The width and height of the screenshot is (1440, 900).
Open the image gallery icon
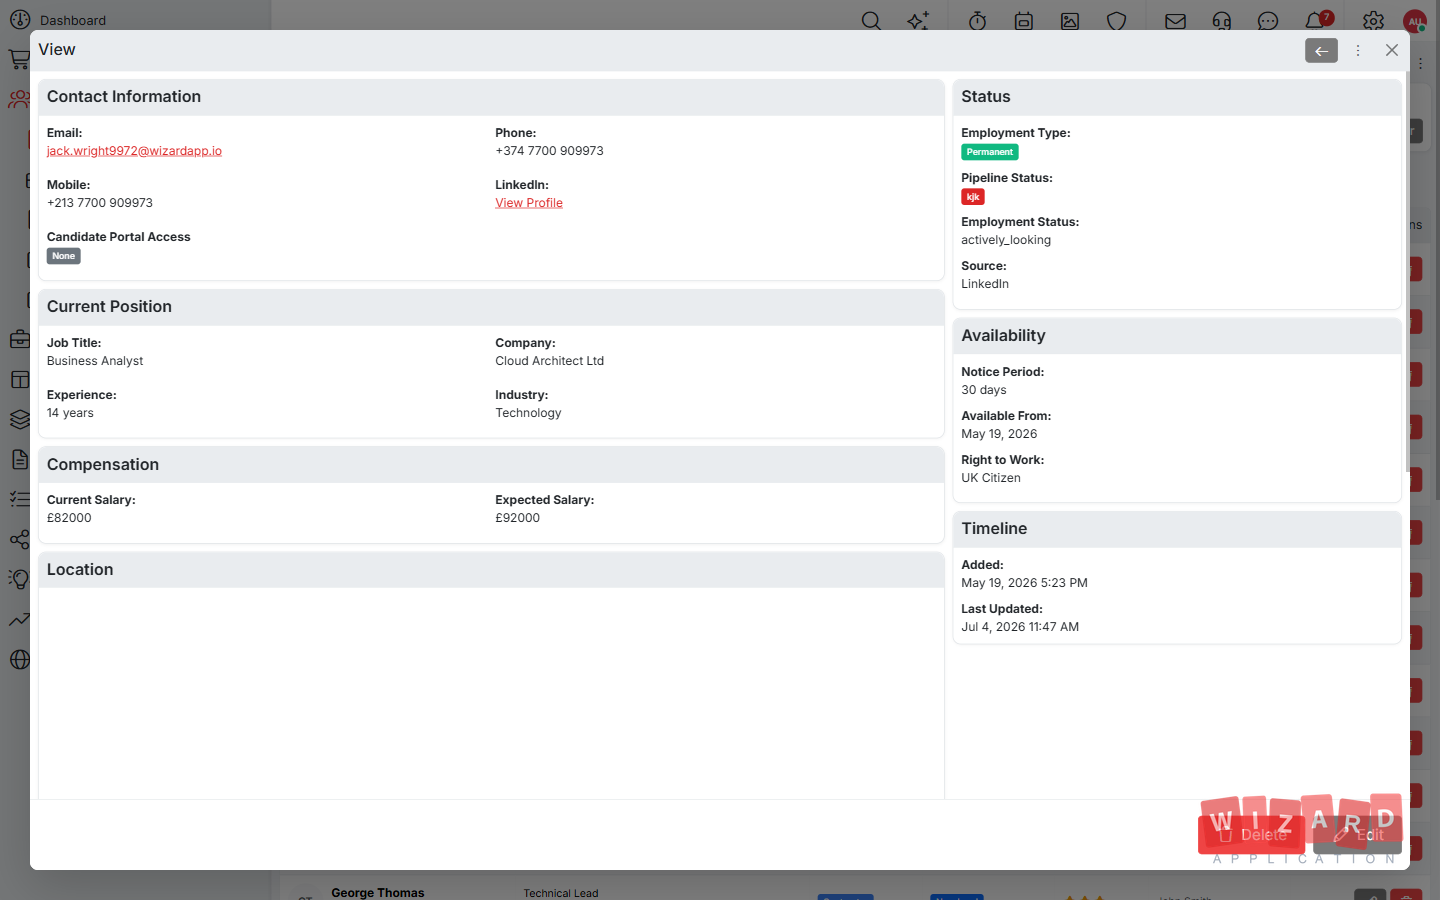pyautogui.click(x=1070, y=20)
